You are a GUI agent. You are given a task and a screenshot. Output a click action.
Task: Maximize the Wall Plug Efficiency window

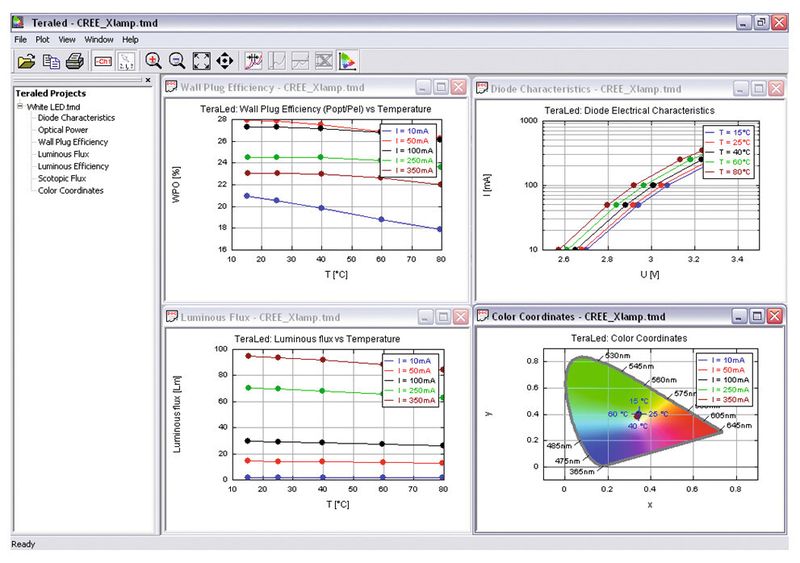tap(441, 87)
